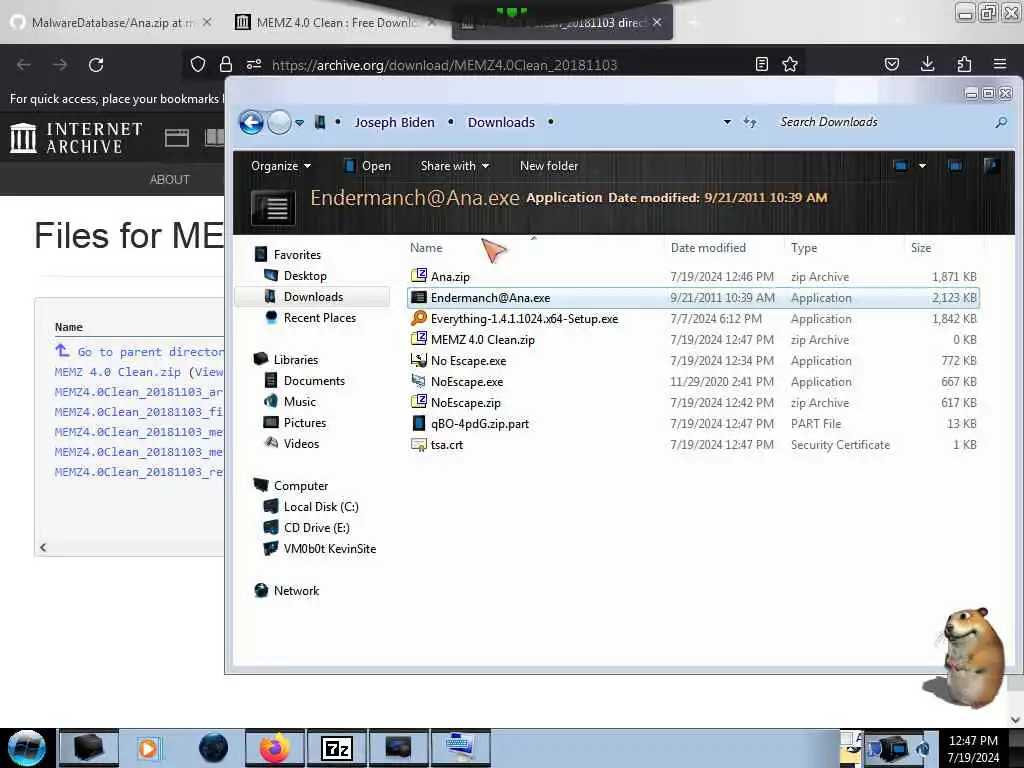This screenshot has width=1024, height=768.
Task: Click the search magnifier icon in Explorer
Action: (1000, 122)
